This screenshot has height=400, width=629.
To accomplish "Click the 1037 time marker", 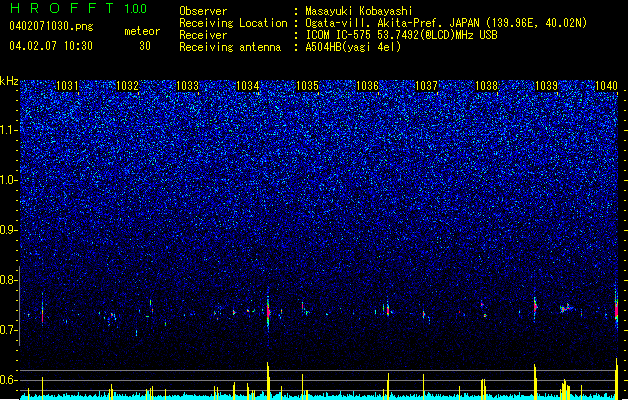I will [x=426, y=86].
